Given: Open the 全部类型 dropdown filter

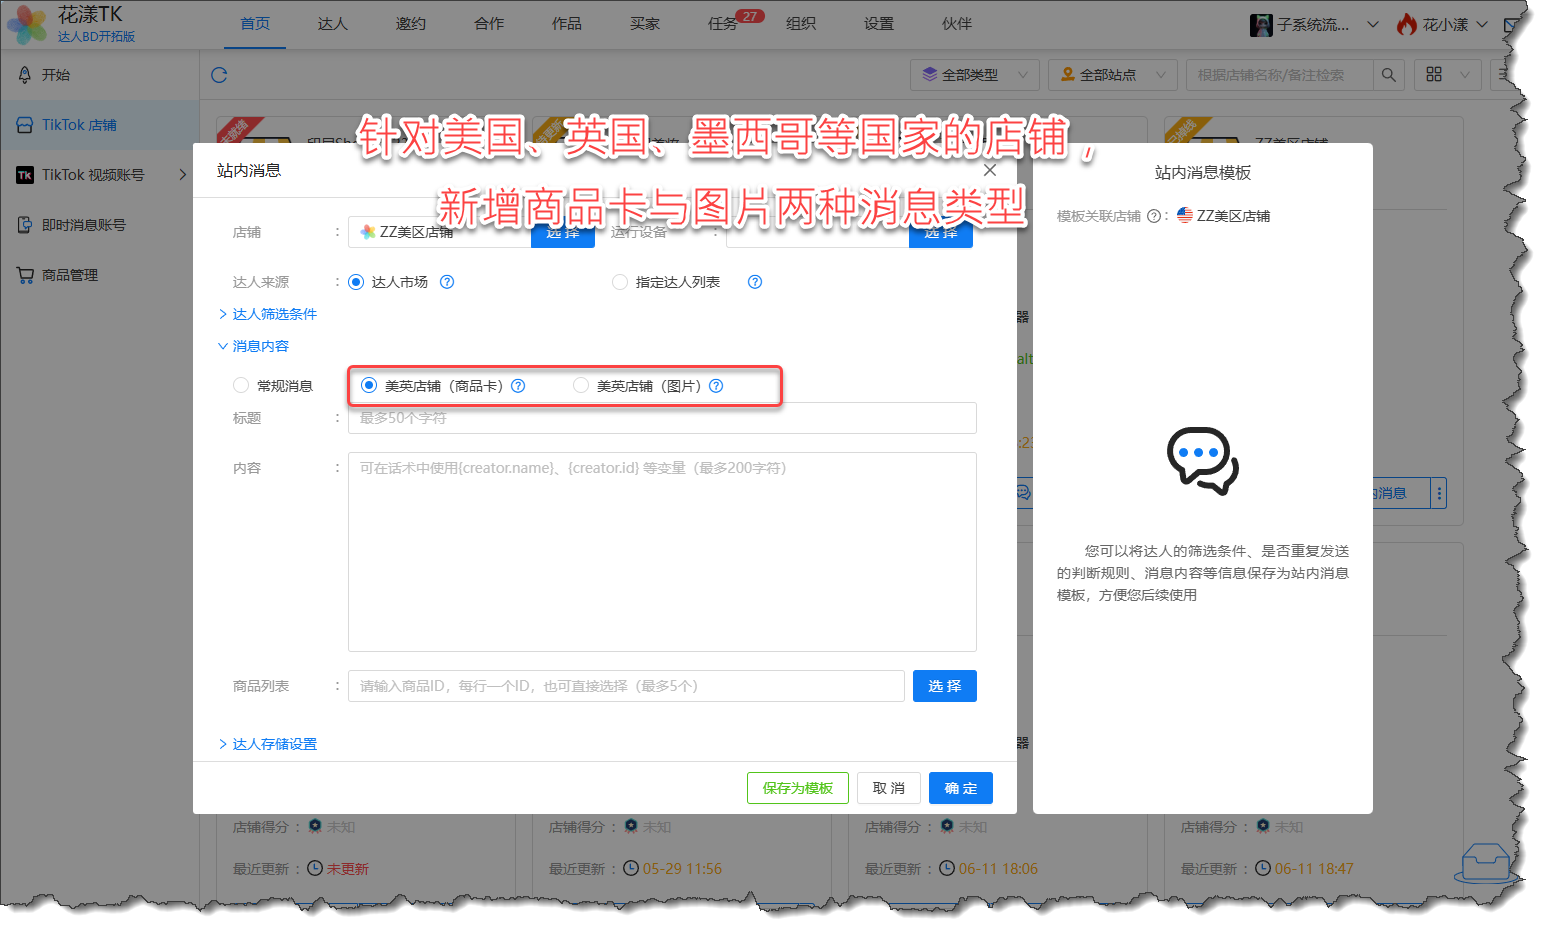Looking at the screenshot, I should tap(974, 75).
